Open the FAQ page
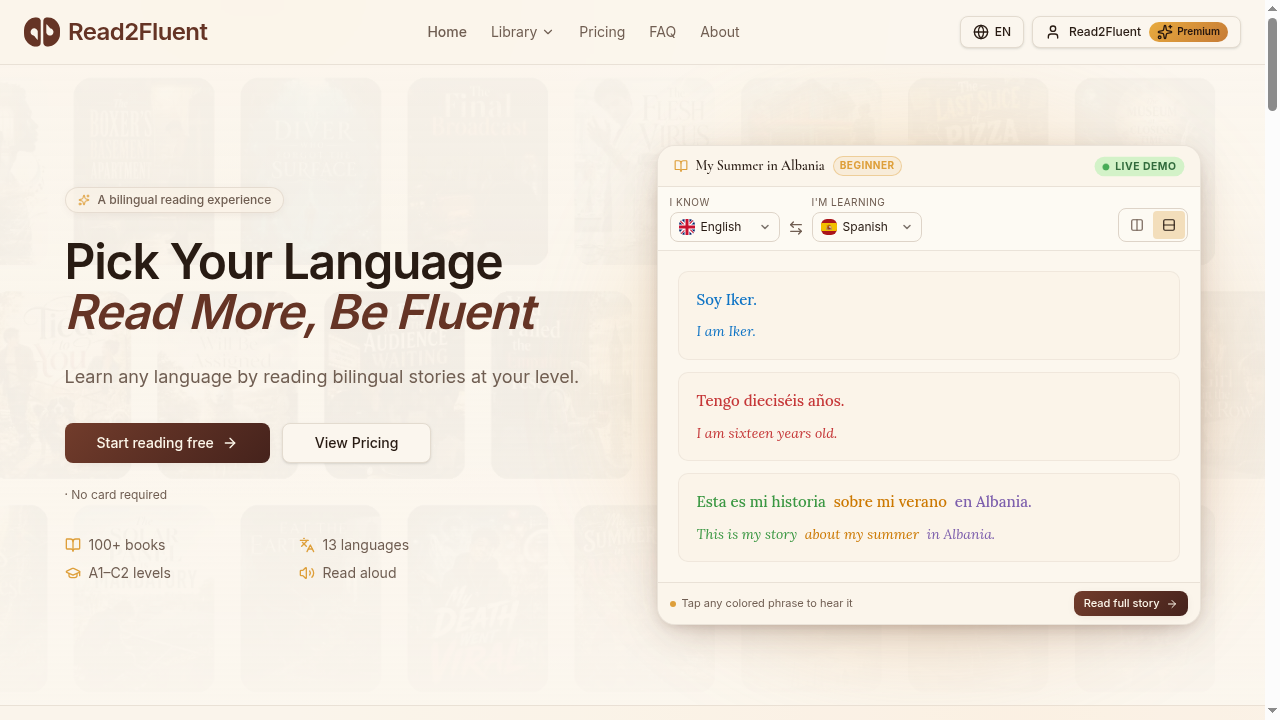1280x720 pixels. pyautogui.click(x=663, y=32)
